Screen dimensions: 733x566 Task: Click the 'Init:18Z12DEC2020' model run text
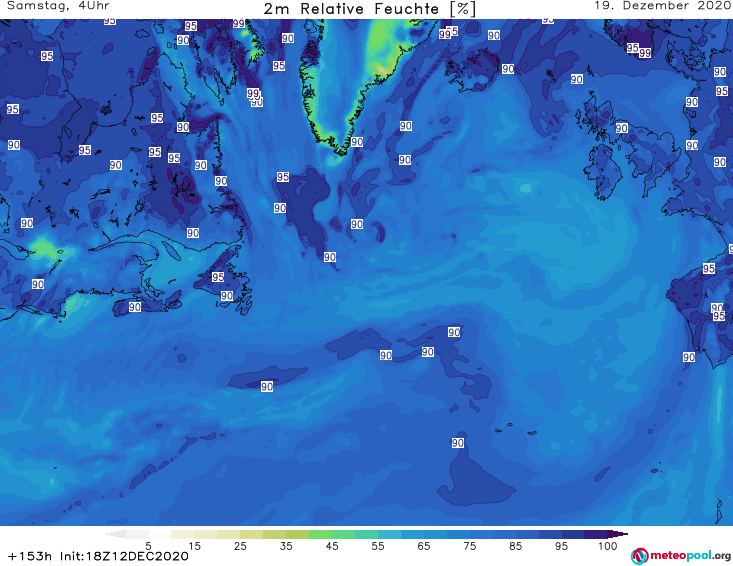pyautogui.click(x=124, y=556)
